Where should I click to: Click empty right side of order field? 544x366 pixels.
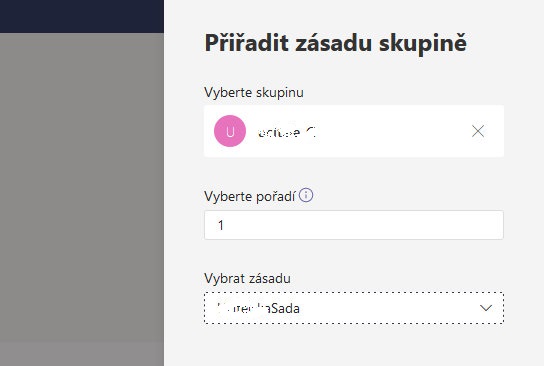click(416, 225)
